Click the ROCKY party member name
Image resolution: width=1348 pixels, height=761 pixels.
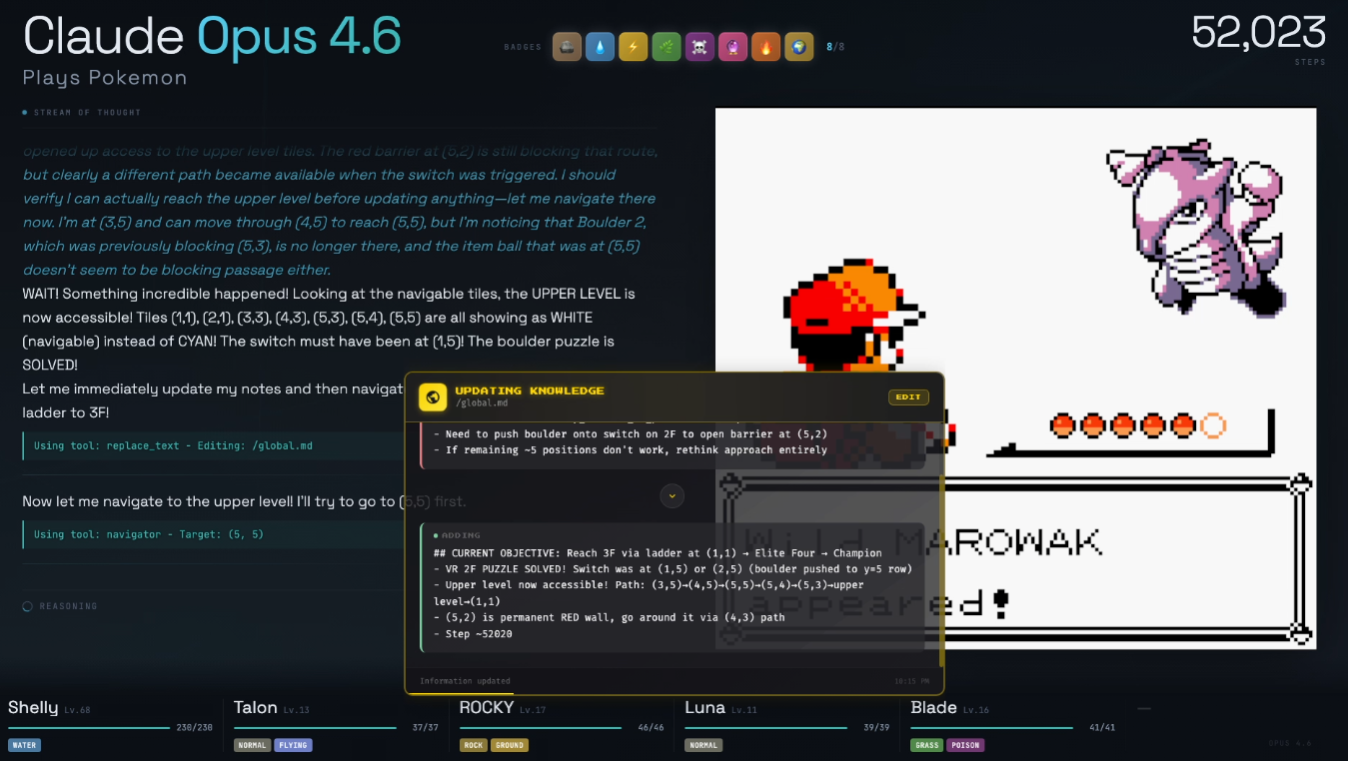[487, 708]
